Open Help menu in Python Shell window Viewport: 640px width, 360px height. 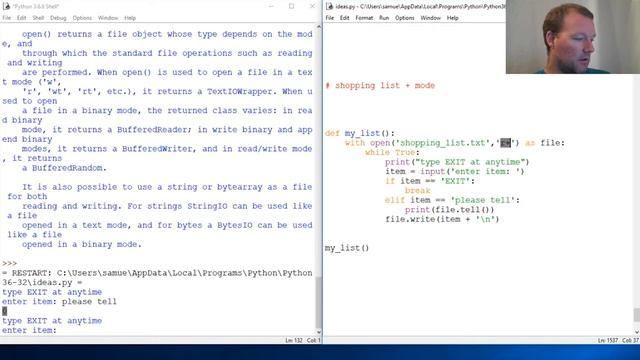click(130, 18)
